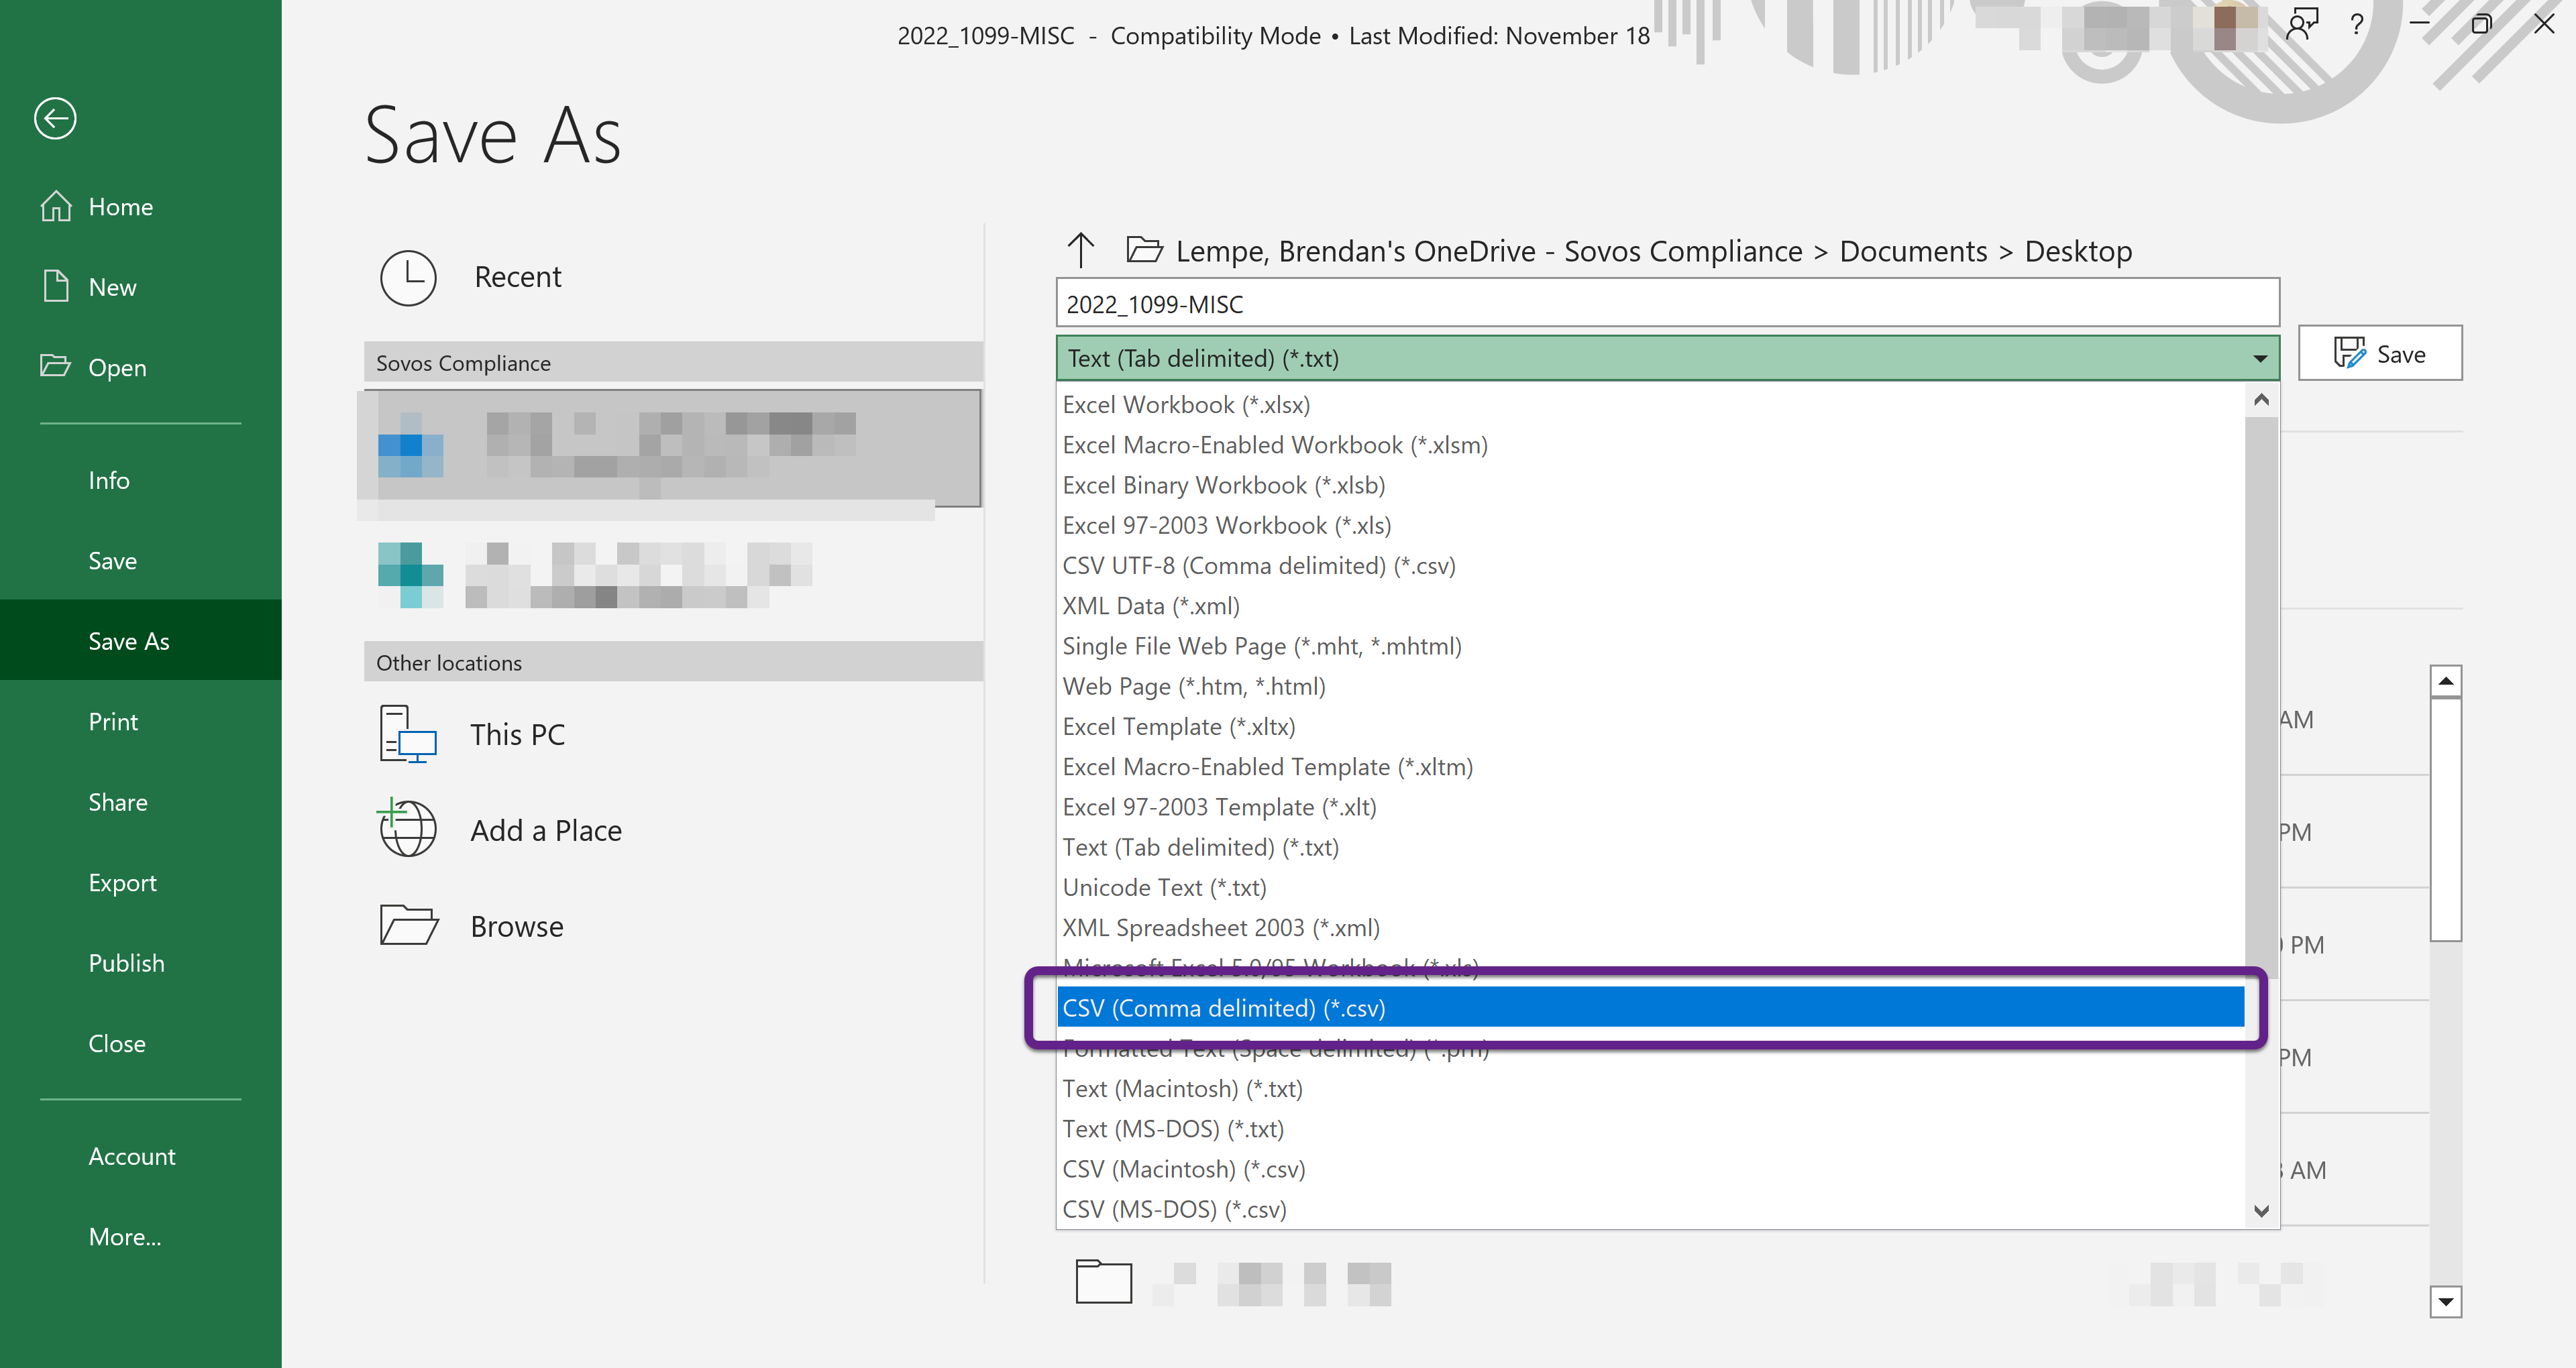Image resolution: width=2576 pixels, height=1368 pixels.
Task: Click the New document icon
Action: [56, 286]
